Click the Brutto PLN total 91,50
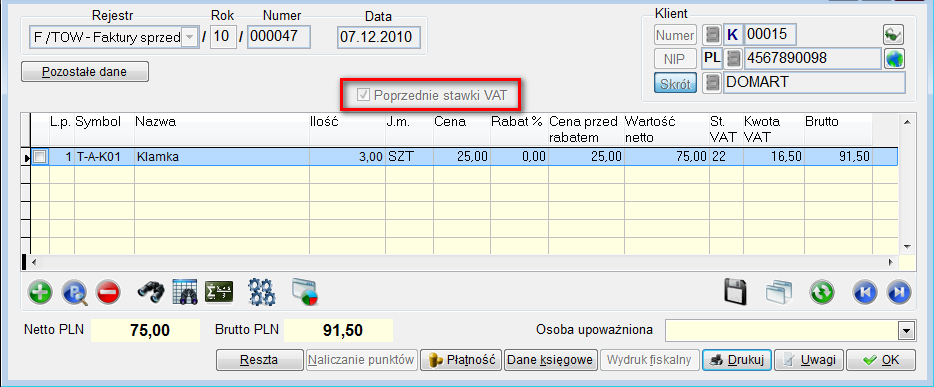This screenshot has width=934, height=387. pos(338,330)
